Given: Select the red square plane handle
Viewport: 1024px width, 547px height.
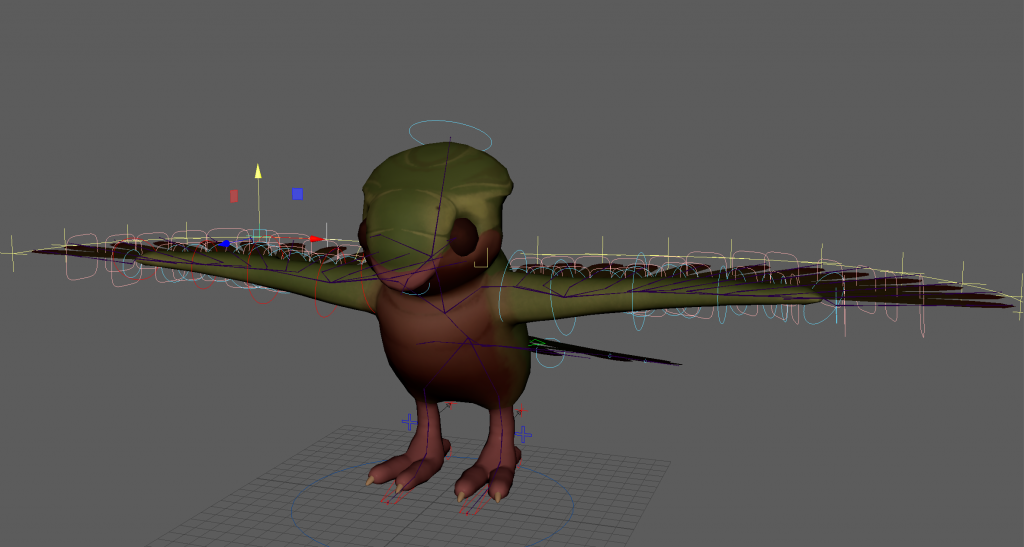Looking at the screenshot, I should (x=234, y=196).
